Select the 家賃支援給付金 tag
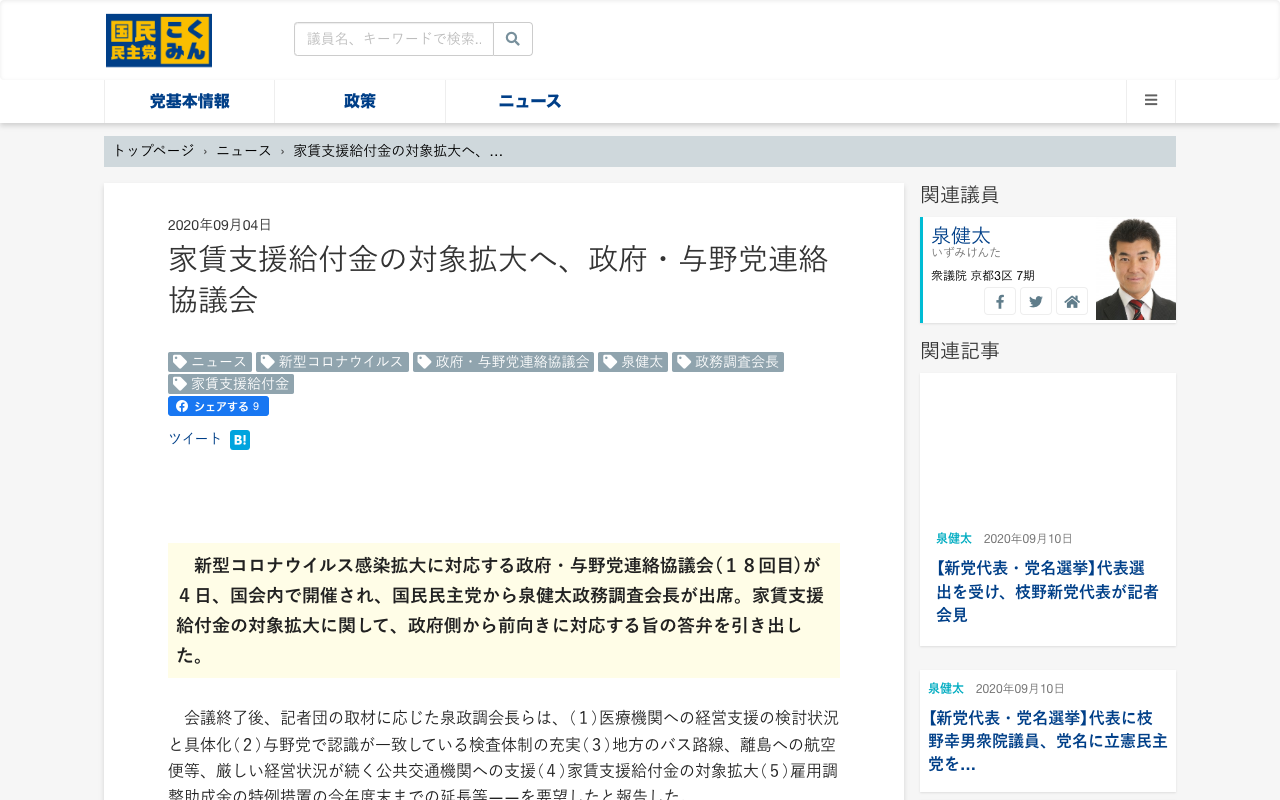 pyautogui.click(x=231, y=384)
